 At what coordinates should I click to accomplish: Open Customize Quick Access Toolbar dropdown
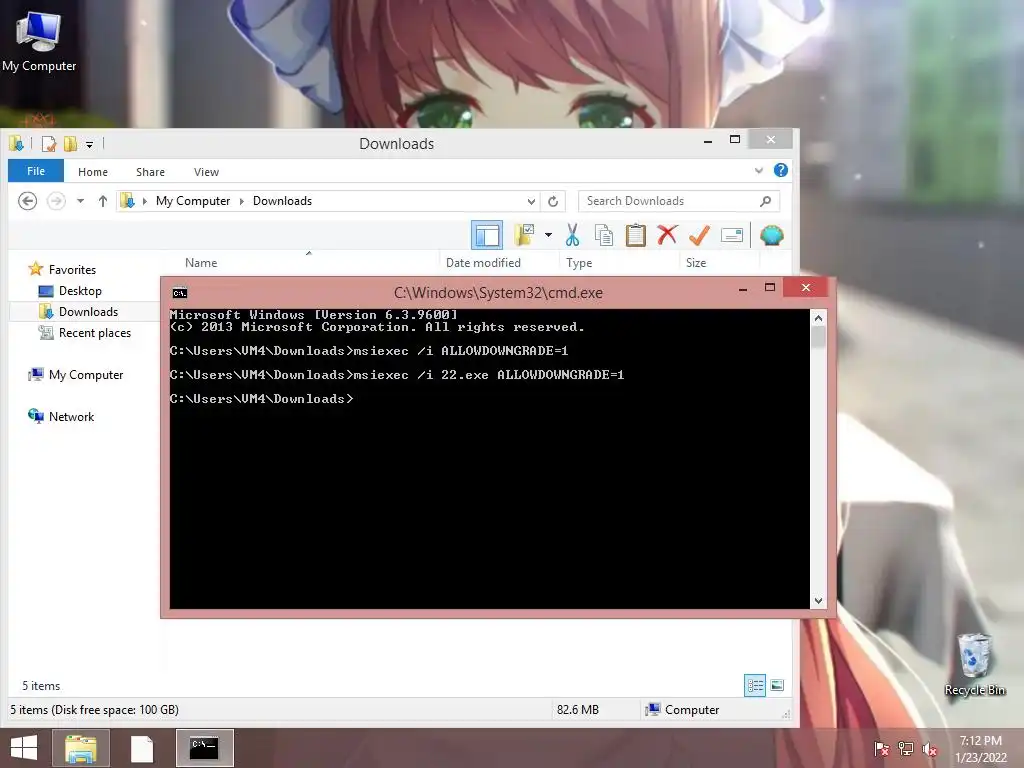coord(89,144)
